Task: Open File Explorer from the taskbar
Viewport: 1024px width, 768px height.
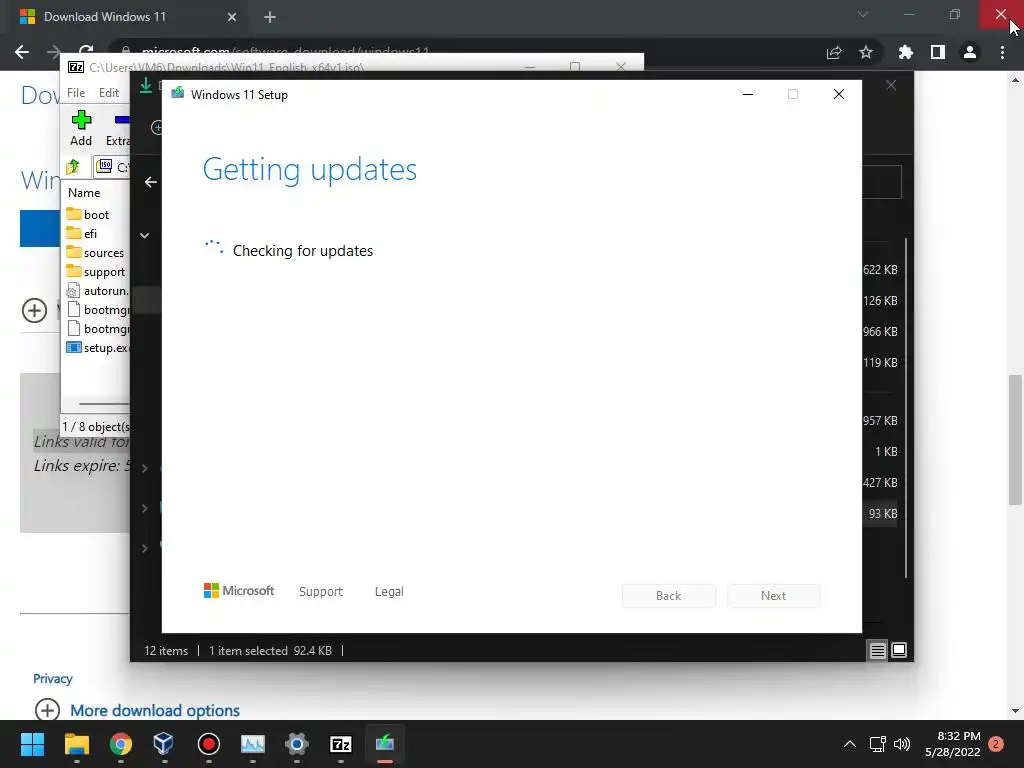Action: click(x=76, y=744)
